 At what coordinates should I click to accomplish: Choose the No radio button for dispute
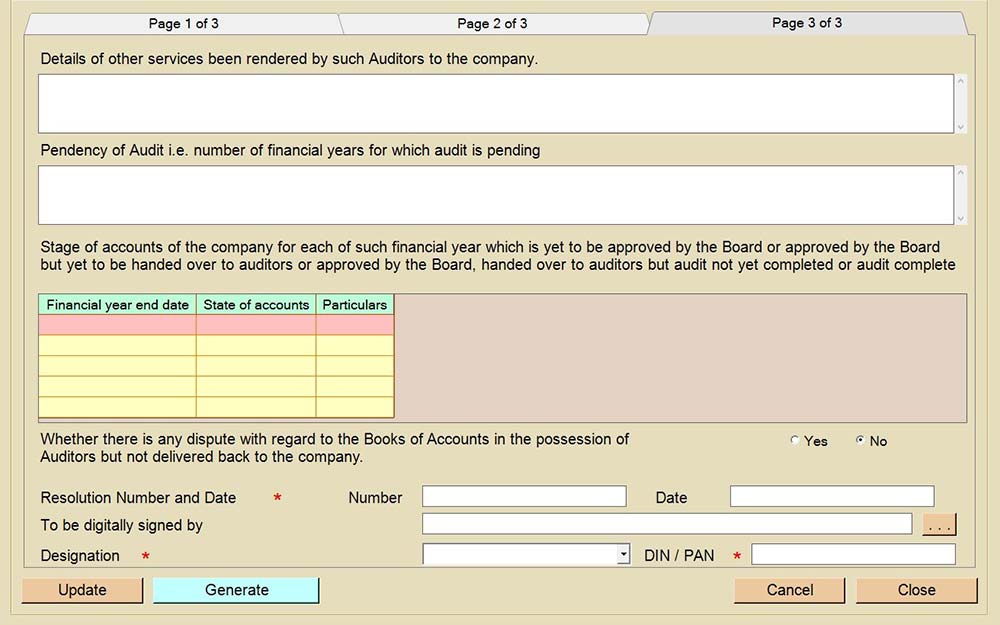pos(860,441)
